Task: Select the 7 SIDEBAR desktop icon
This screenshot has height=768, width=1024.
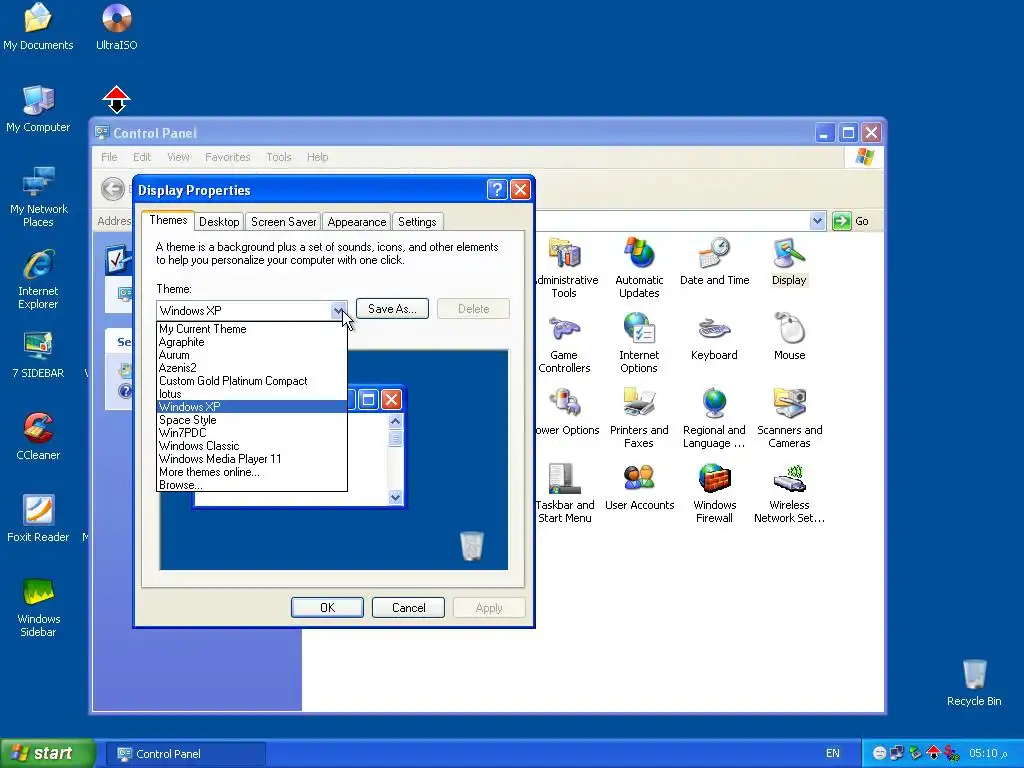Action: (38, 355)
